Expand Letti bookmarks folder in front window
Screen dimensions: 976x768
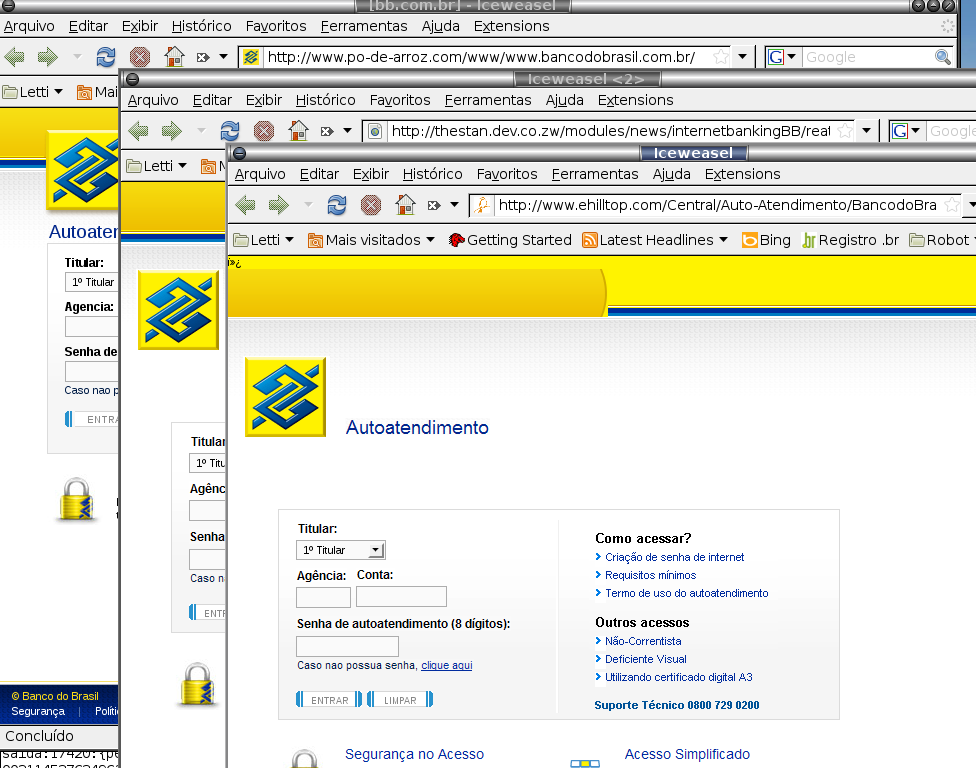[263, 240]
